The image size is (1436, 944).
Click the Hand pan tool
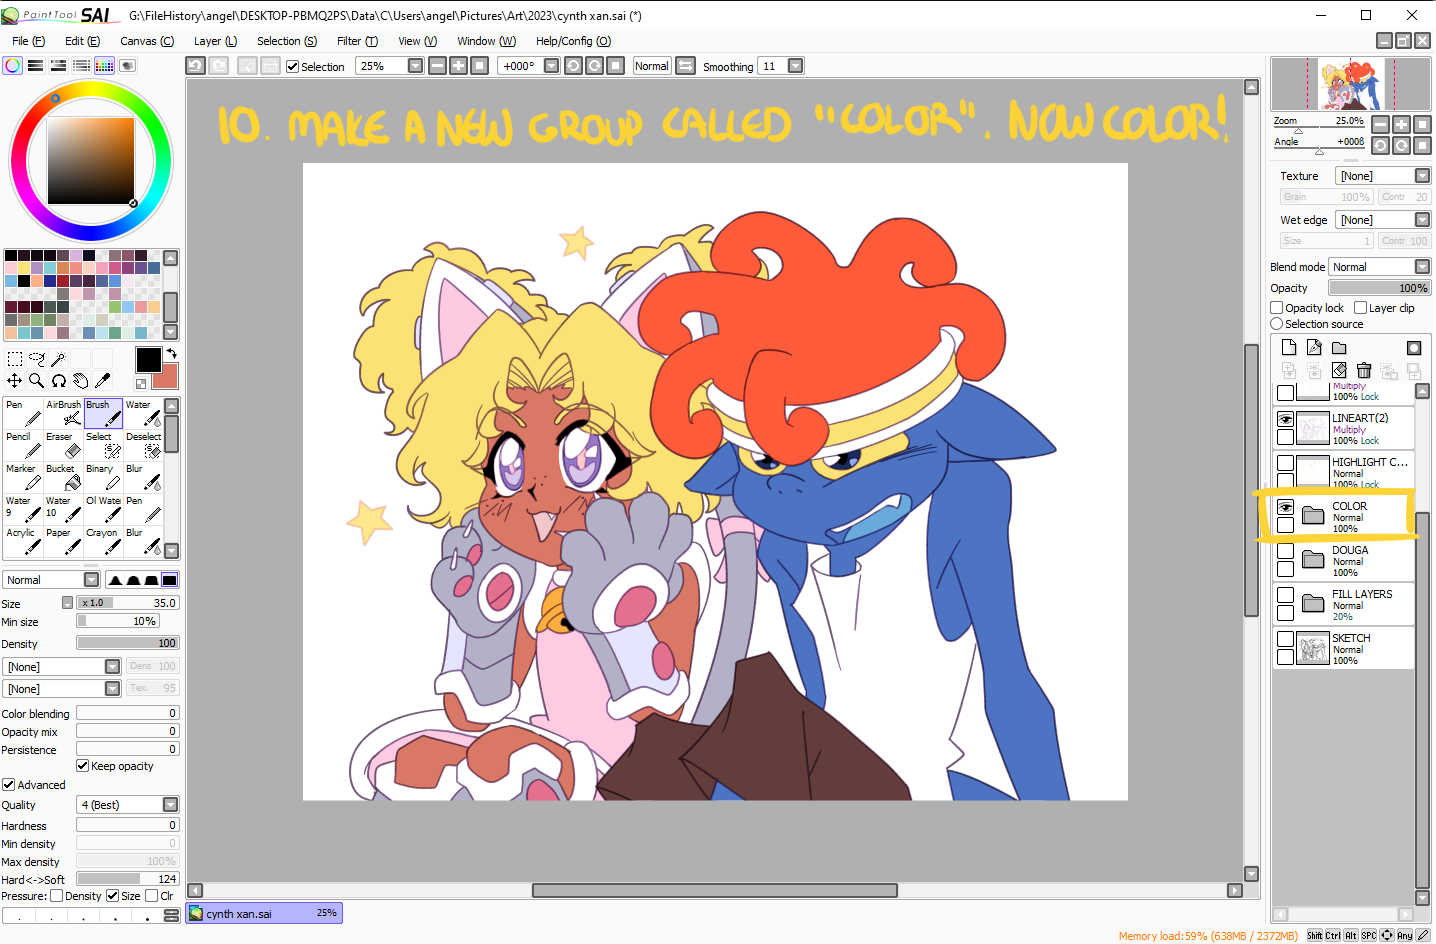[80, 381]
